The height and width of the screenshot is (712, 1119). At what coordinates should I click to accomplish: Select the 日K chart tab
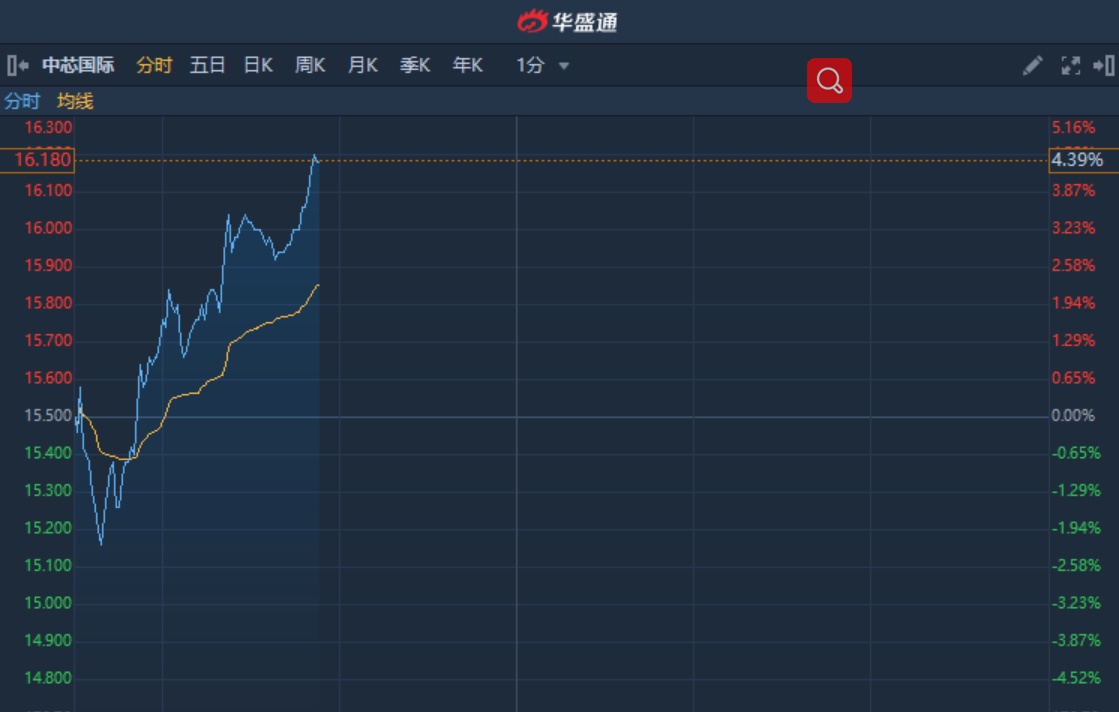(x=258, y=66)
